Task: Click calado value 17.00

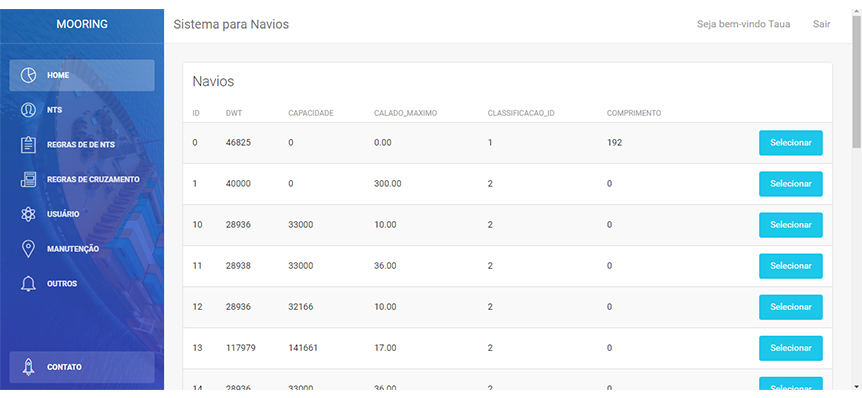Action: (385, 348)
